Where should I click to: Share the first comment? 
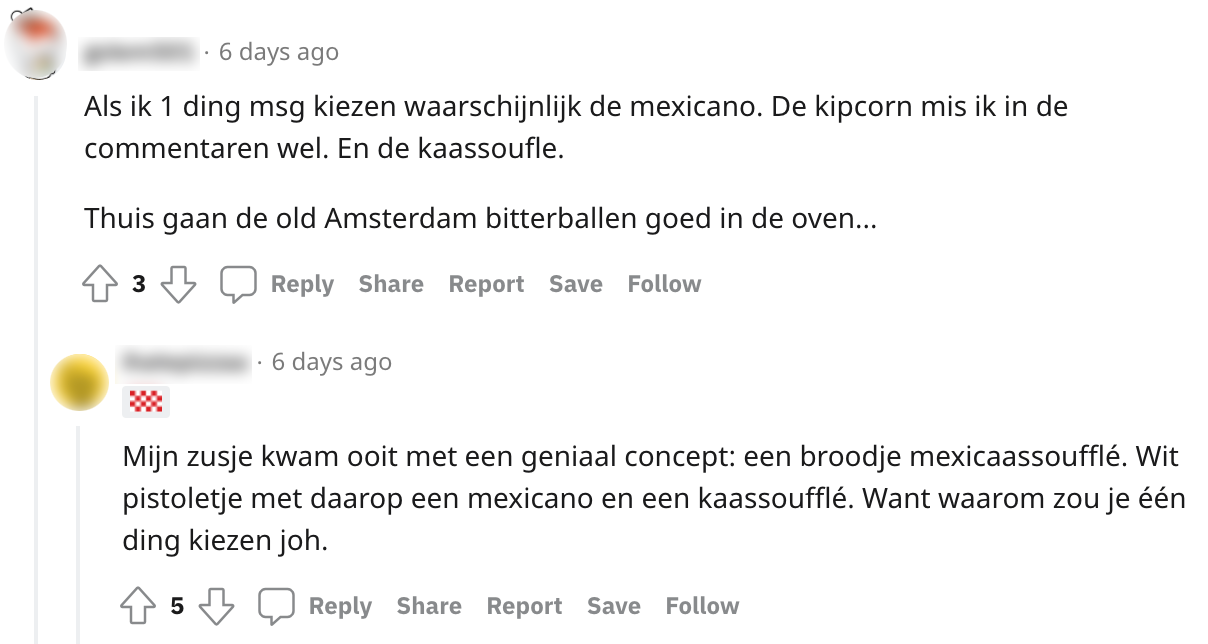coord(391,285)
